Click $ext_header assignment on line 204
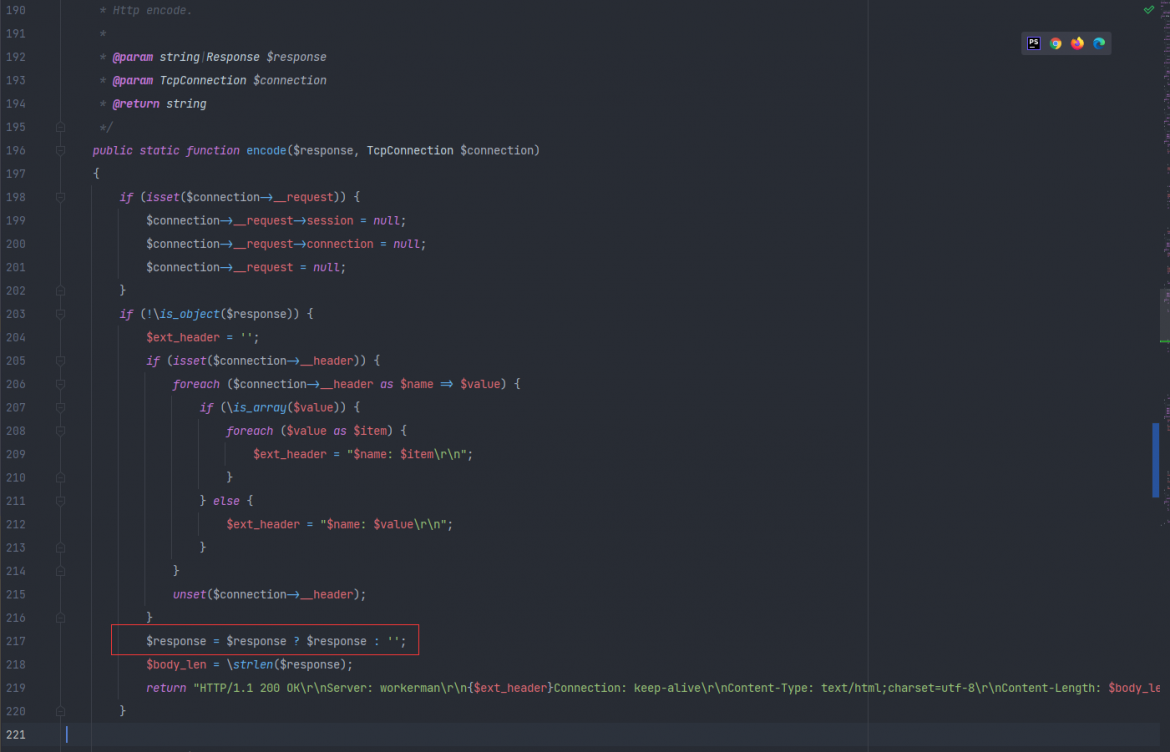1170x752 pixels. 183,337
